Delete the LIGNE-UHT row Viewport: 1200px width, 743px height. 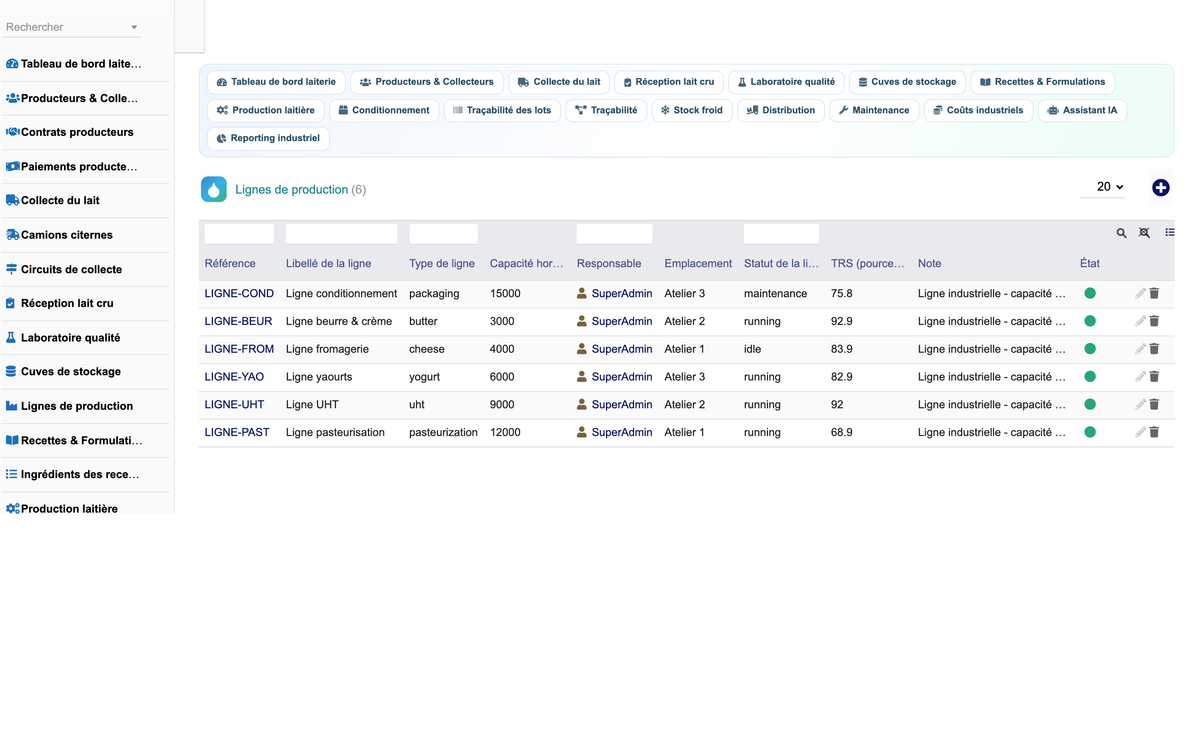click(x=1154, y=404)
